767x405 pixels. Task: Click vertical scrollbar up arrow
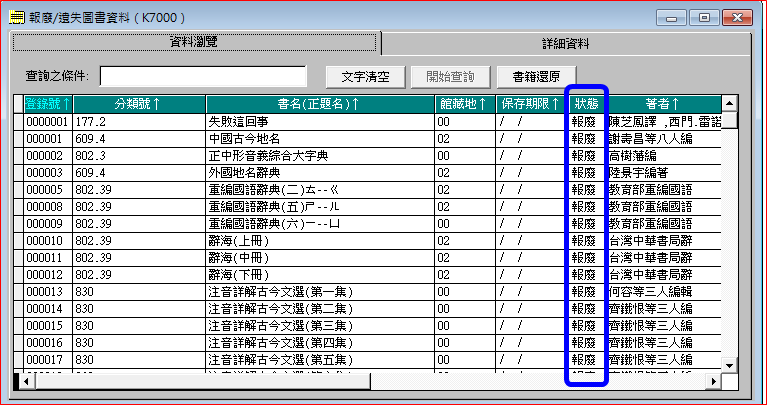coord(729,103)
